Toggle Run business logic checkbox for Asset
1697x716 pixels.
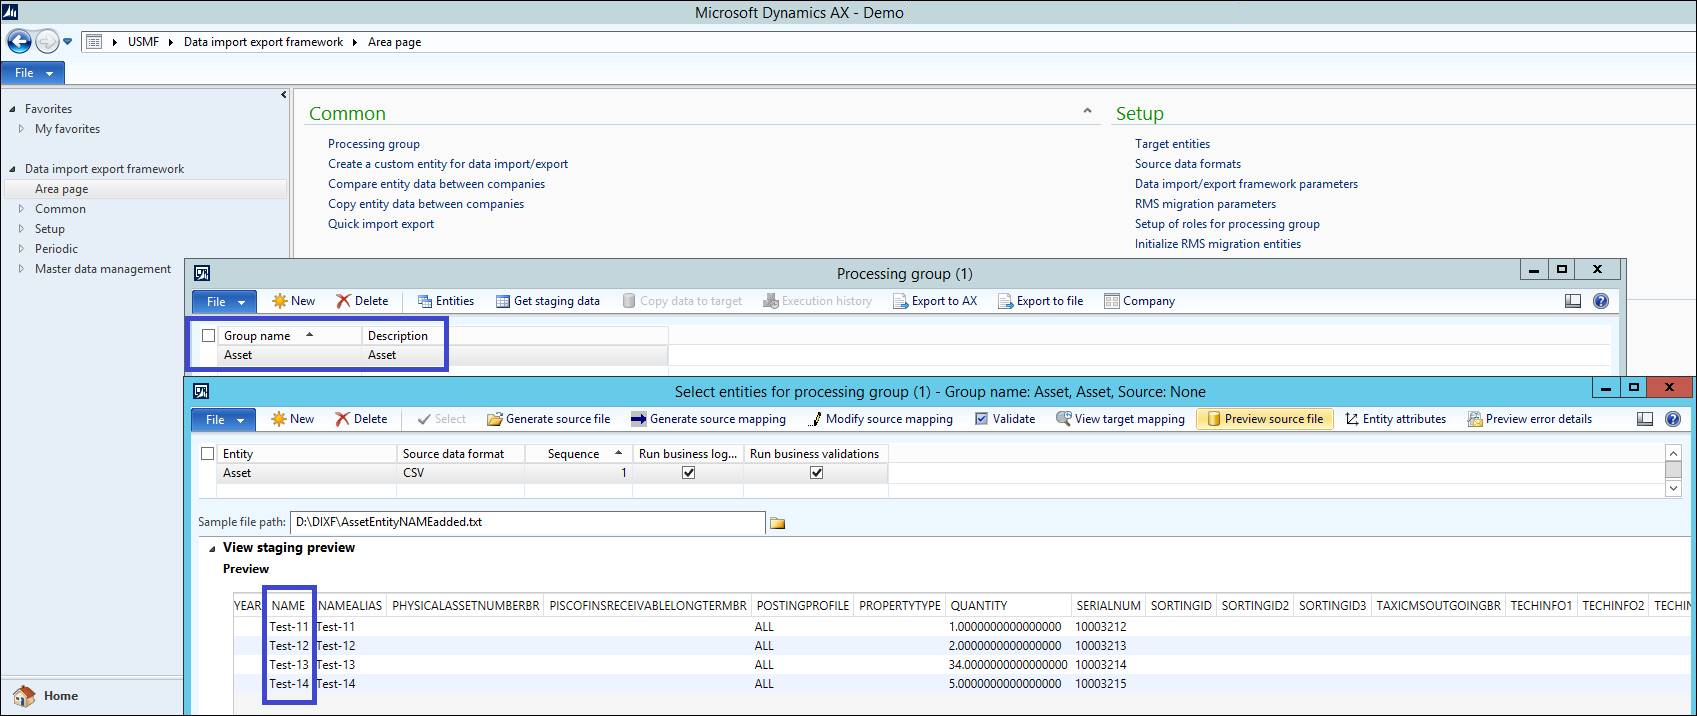click(x=688, y=473)
